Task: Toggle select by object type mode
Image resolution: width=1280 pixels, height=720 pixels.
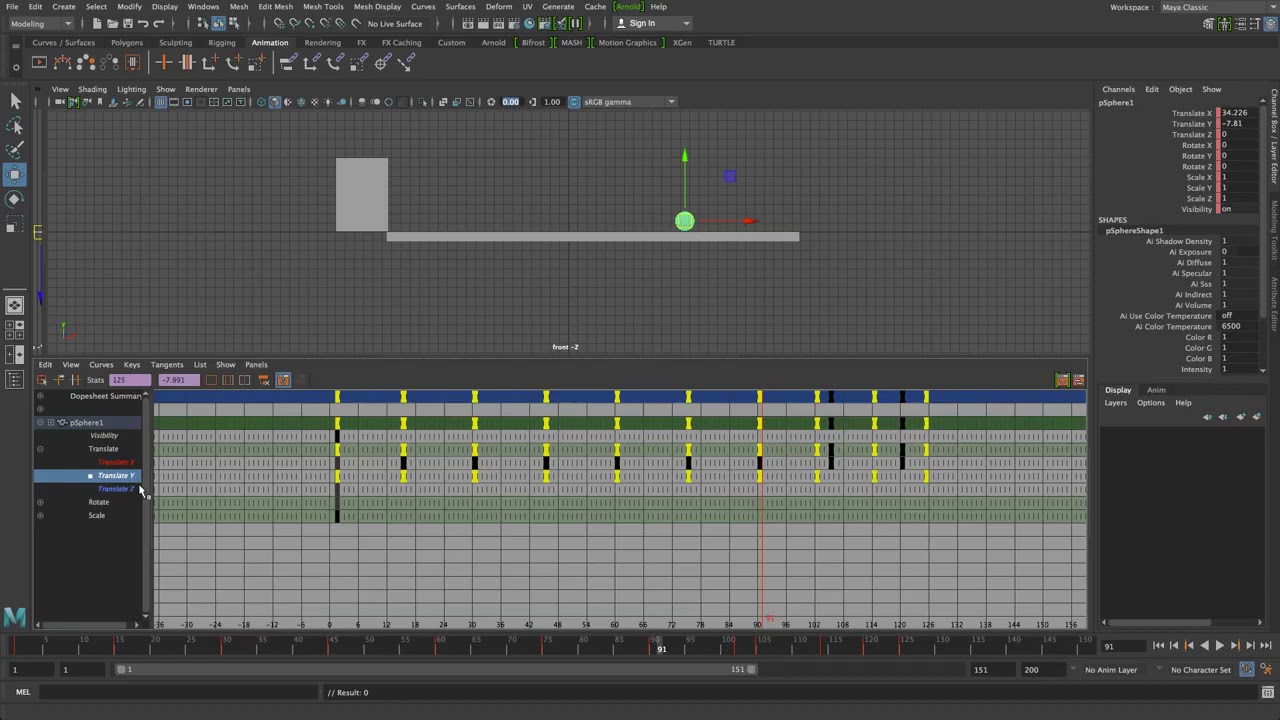Action: [x=217, y=23]
